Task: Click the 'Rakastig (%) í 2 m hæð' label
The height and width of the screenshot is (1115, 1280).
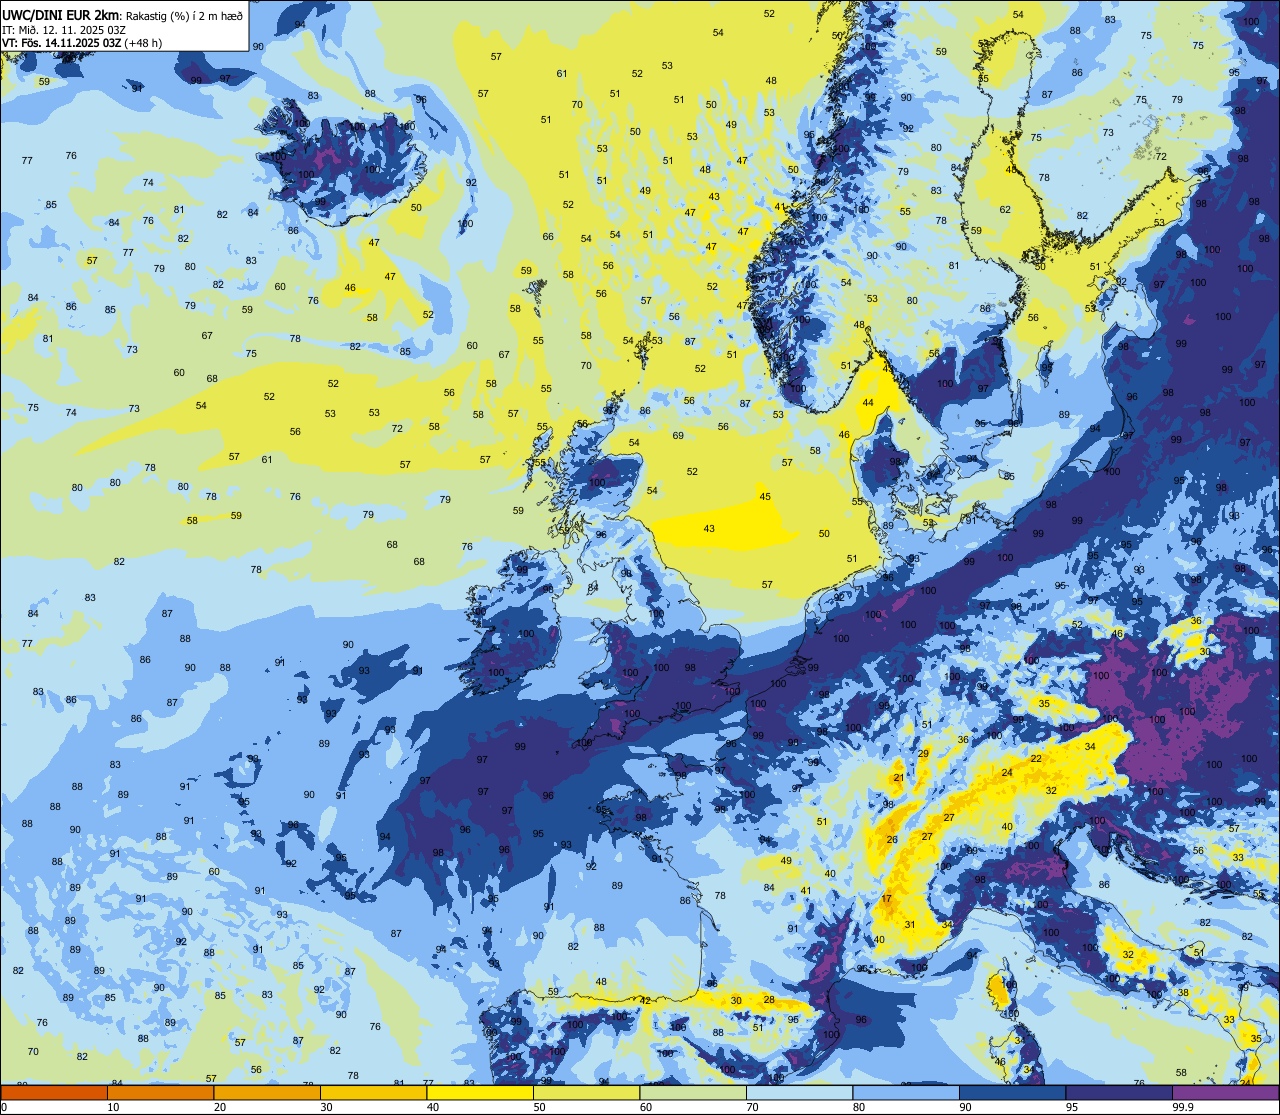Action: (x=184, y=15)
